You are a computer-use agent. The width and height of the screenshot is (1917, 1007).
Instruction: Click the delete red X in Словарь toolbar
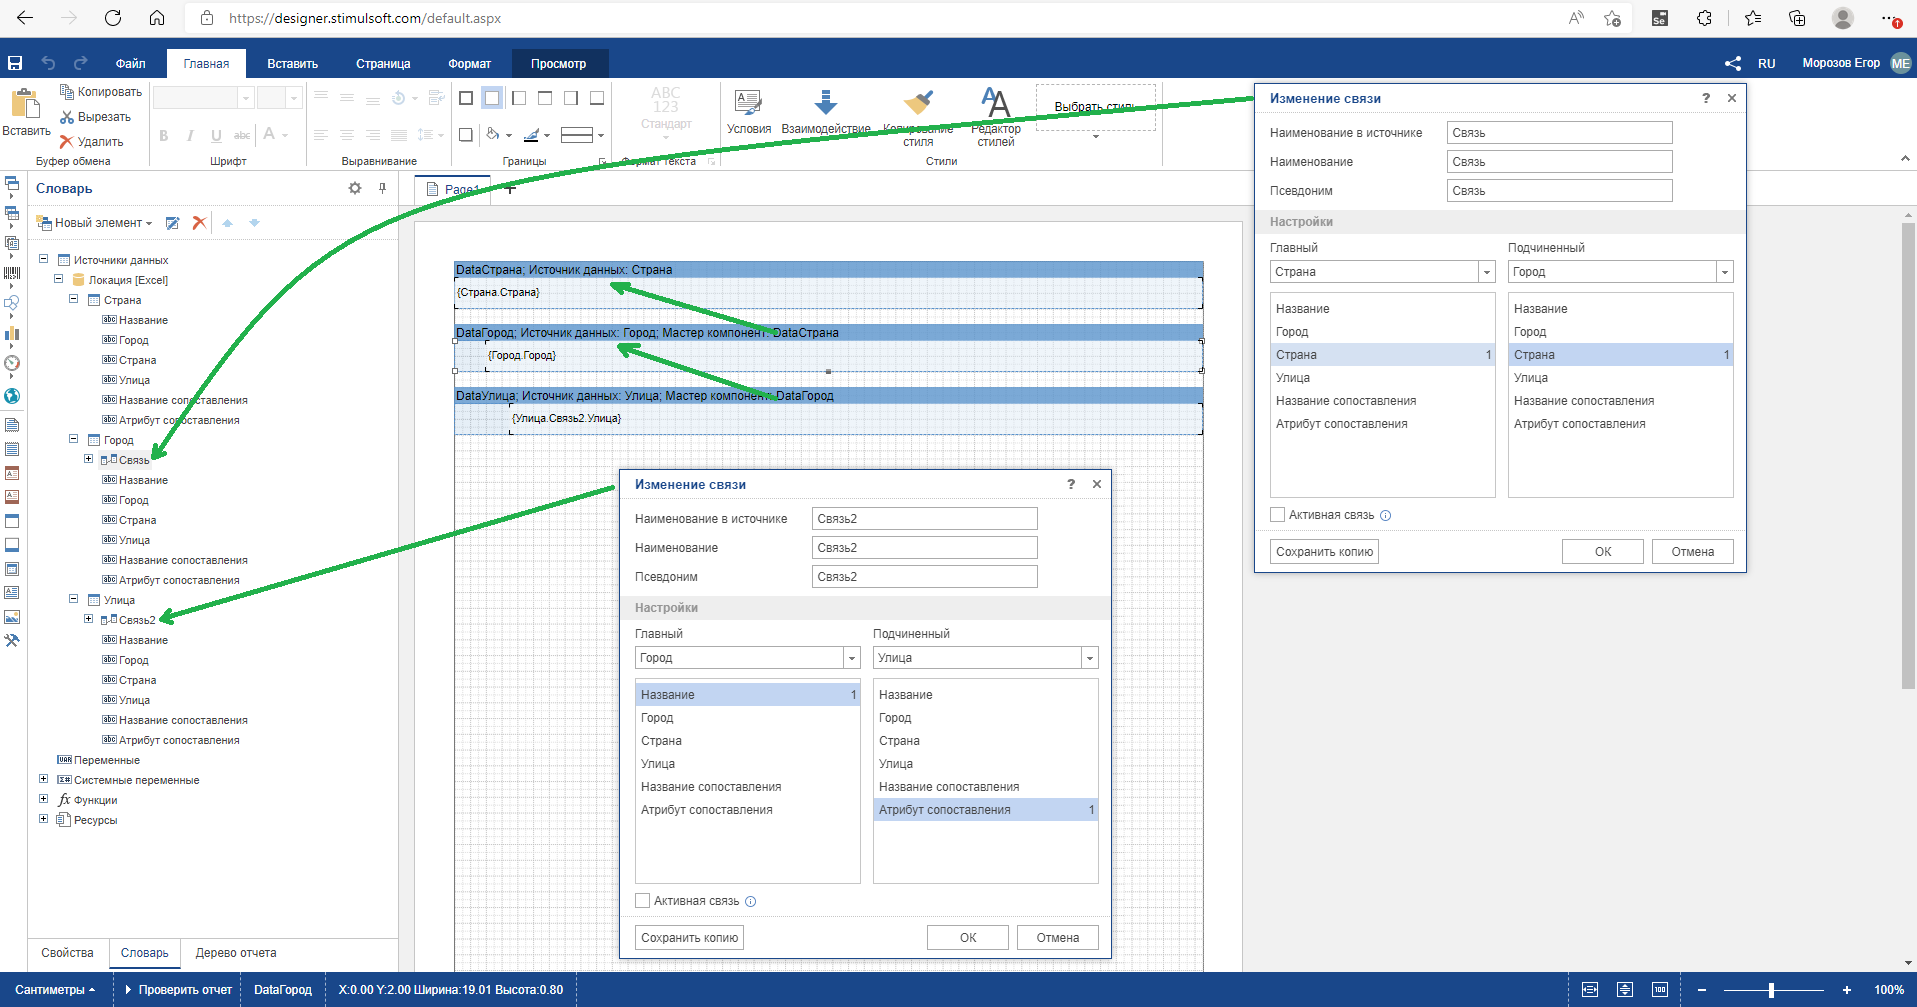coord(199,223)
